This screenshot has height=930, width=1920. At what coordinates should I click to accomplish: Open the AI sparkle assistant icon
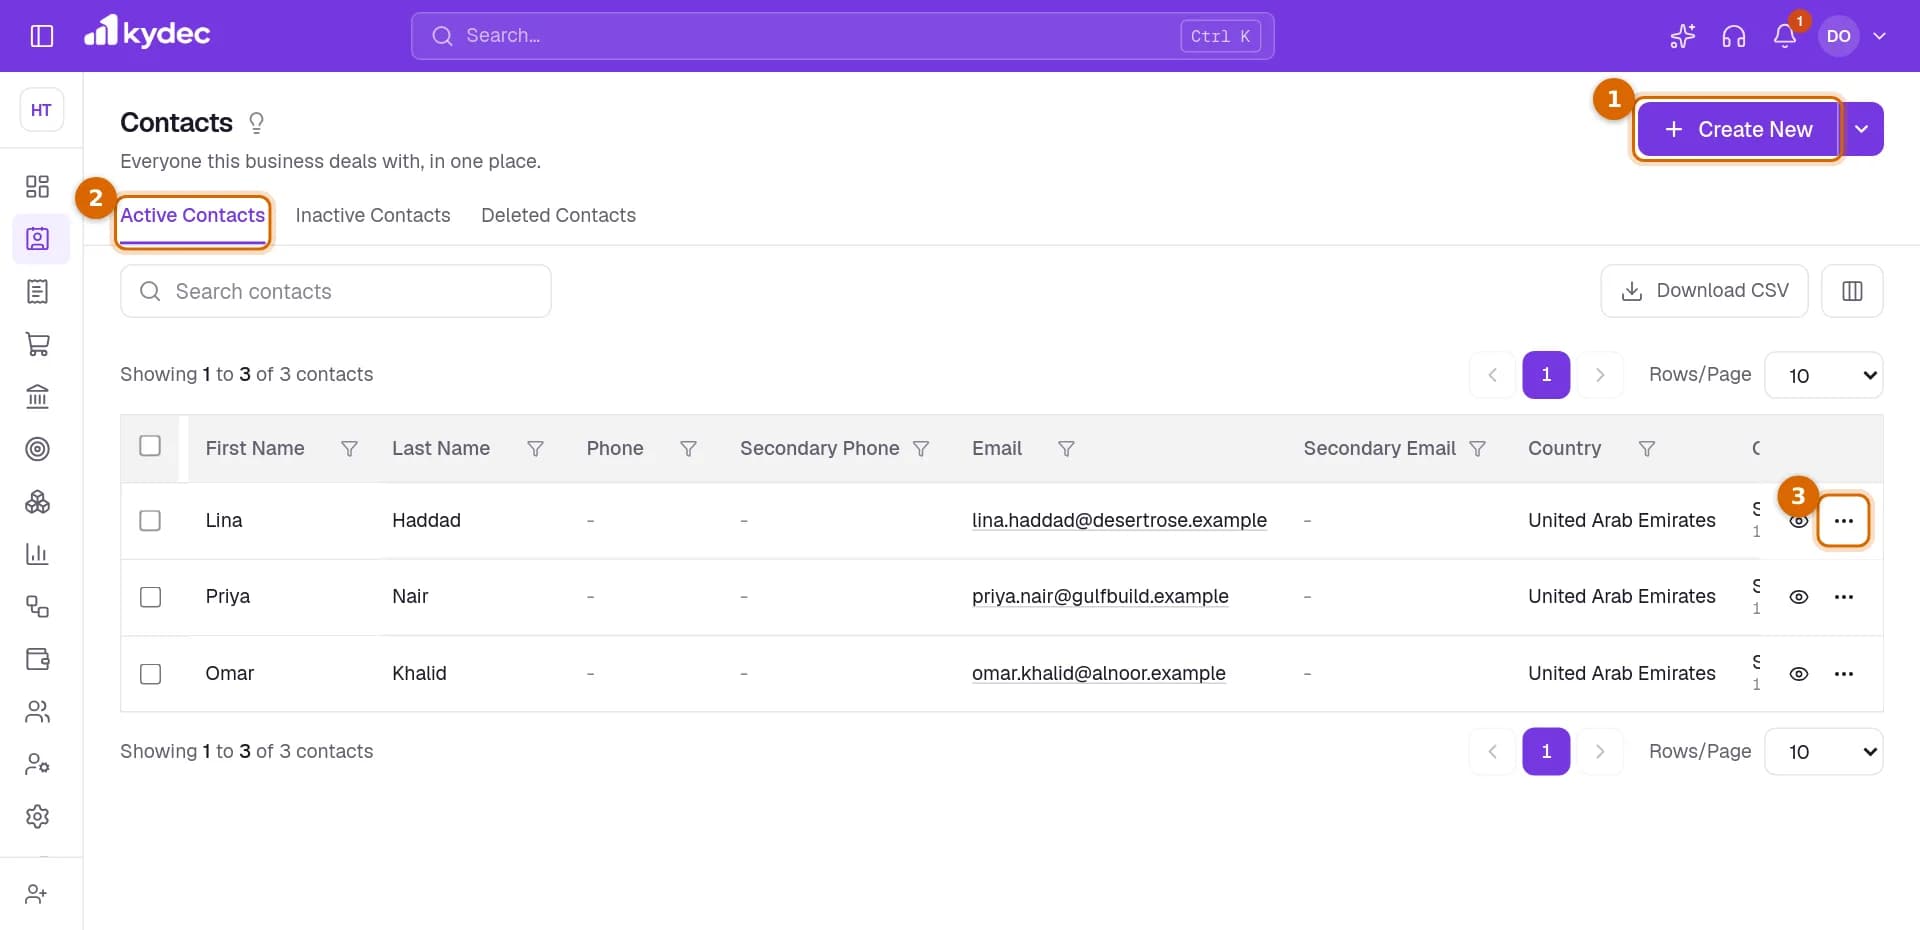1683,36
